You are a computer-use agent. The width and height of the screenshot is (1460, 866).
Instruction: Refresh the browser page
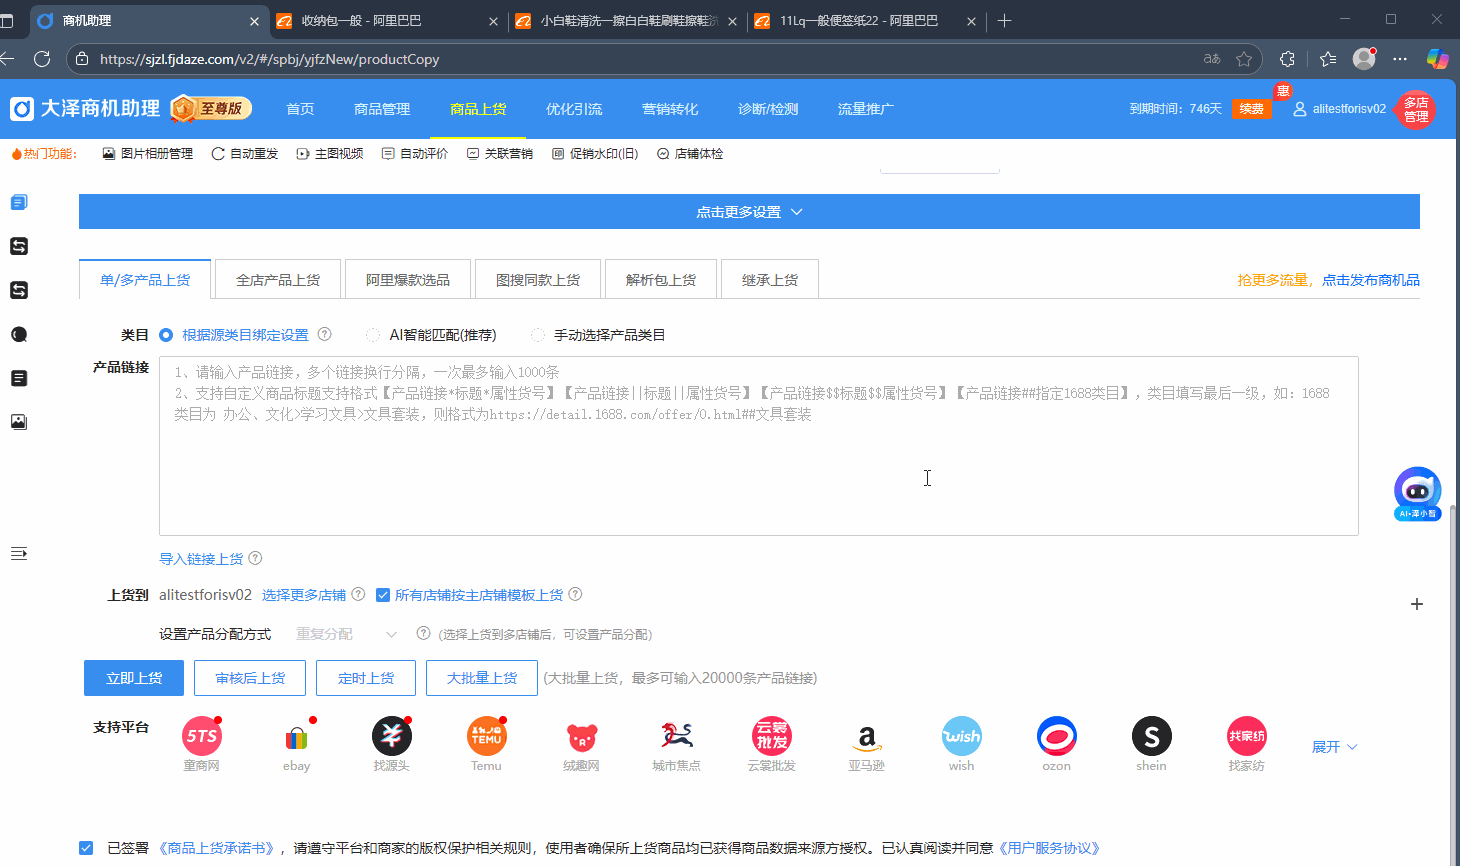[42, 59]
